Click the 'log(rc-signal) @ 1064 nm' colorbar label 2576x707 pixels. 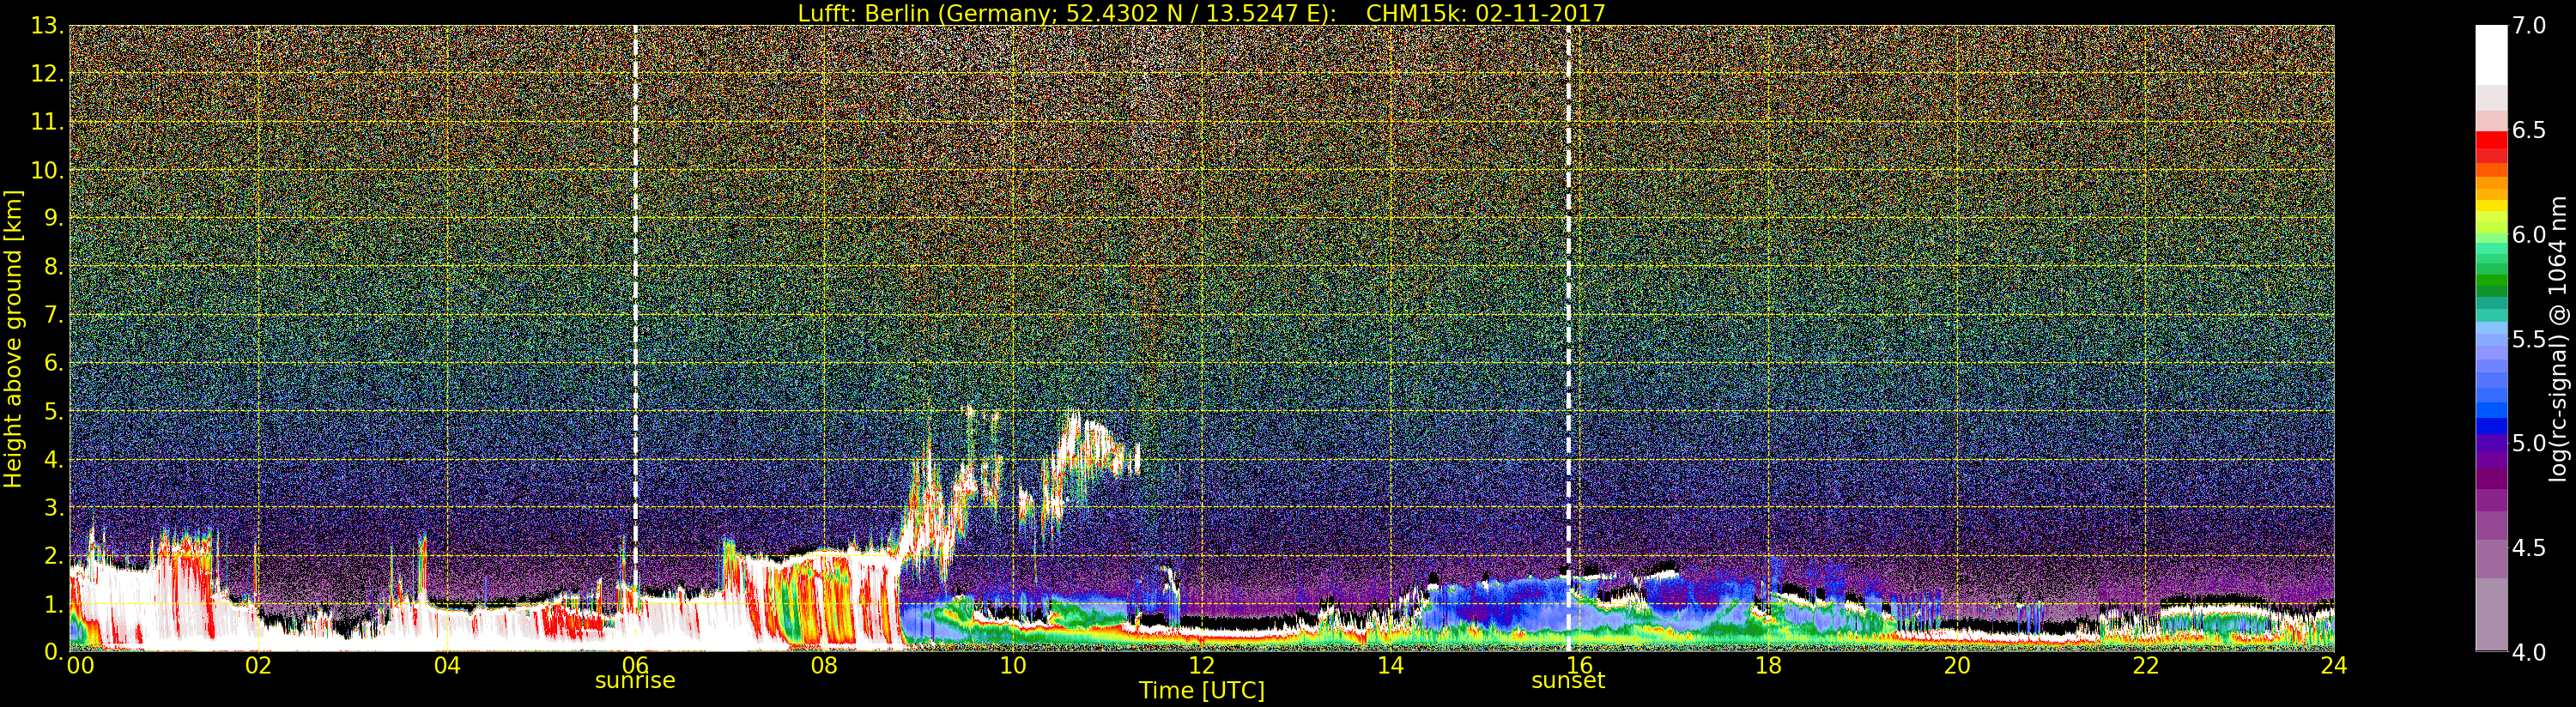pyautogui.click(x=2560, y=339)
